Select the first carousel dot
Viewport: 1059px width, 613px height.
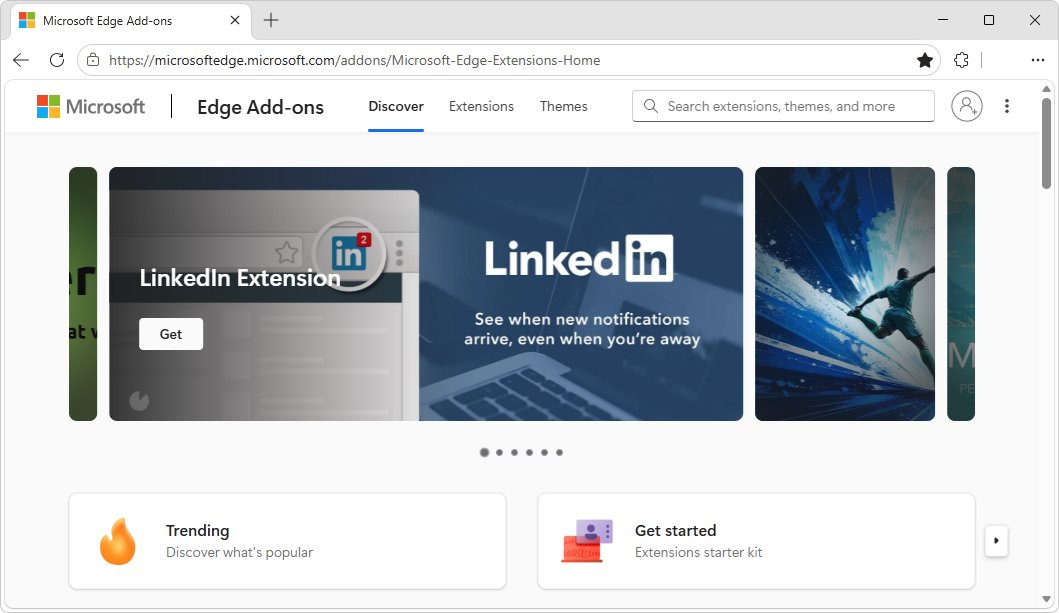[484, 452]
